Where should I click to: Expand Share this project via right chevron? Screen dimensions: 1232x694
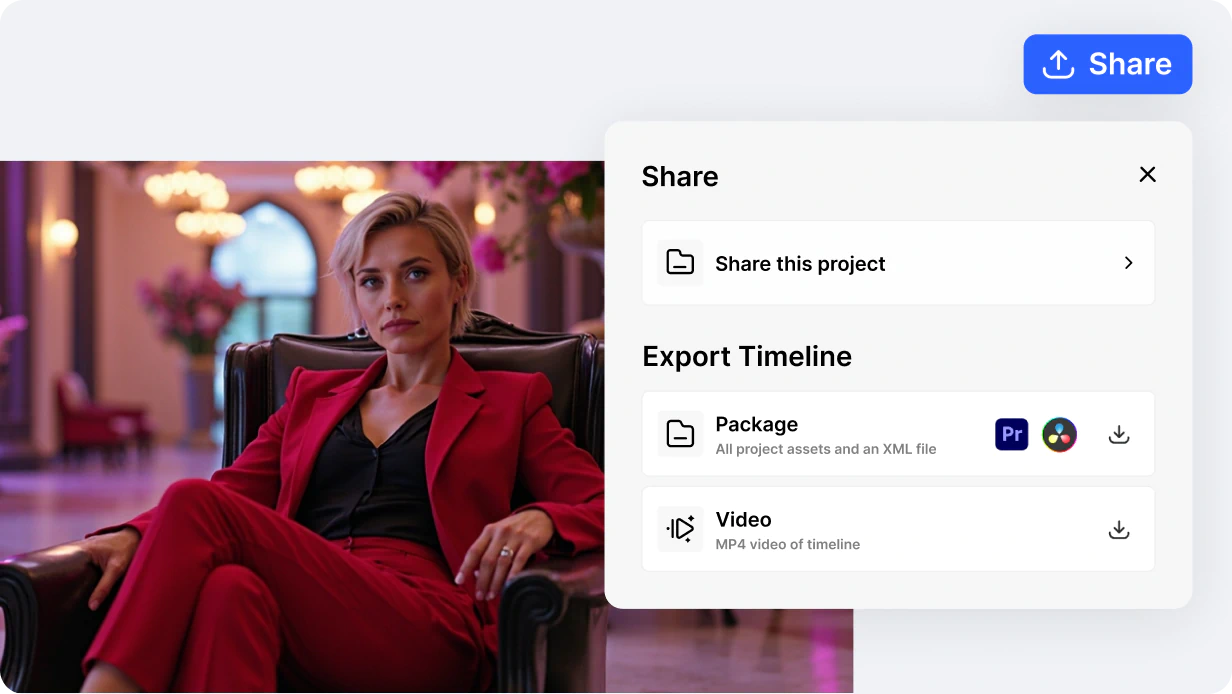[1128, 263]
